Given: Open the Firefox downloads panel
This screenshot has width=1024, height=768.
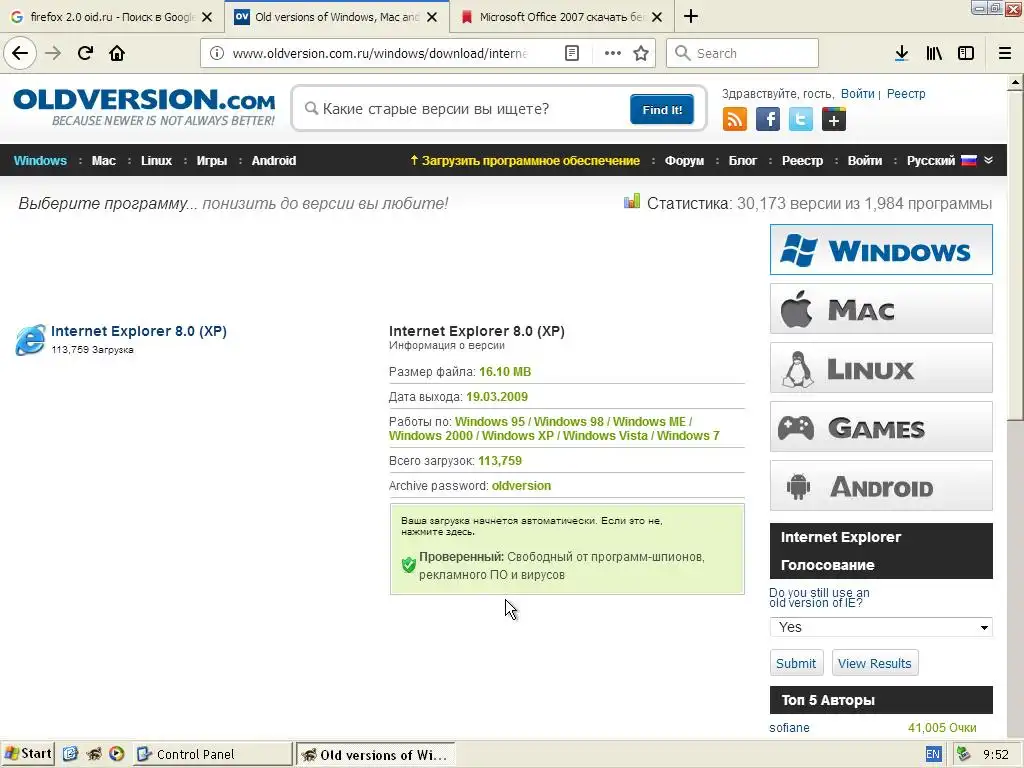Looking at the screenshot, I should click(x=901, y=53).
